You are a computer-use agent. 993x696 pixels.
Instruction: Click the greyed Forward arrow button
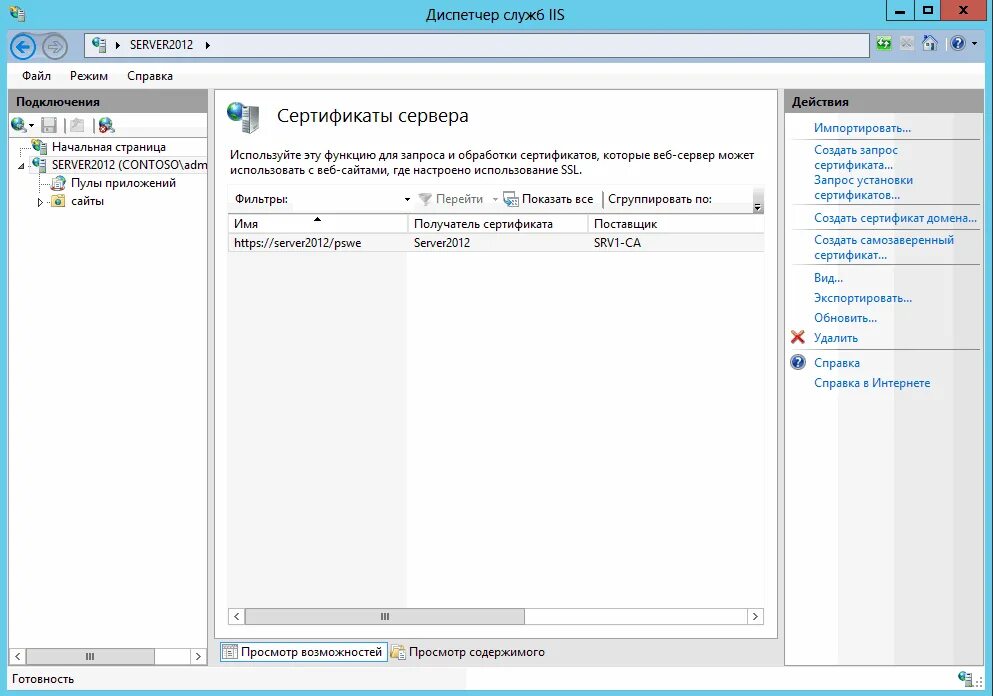coord(55,46)
